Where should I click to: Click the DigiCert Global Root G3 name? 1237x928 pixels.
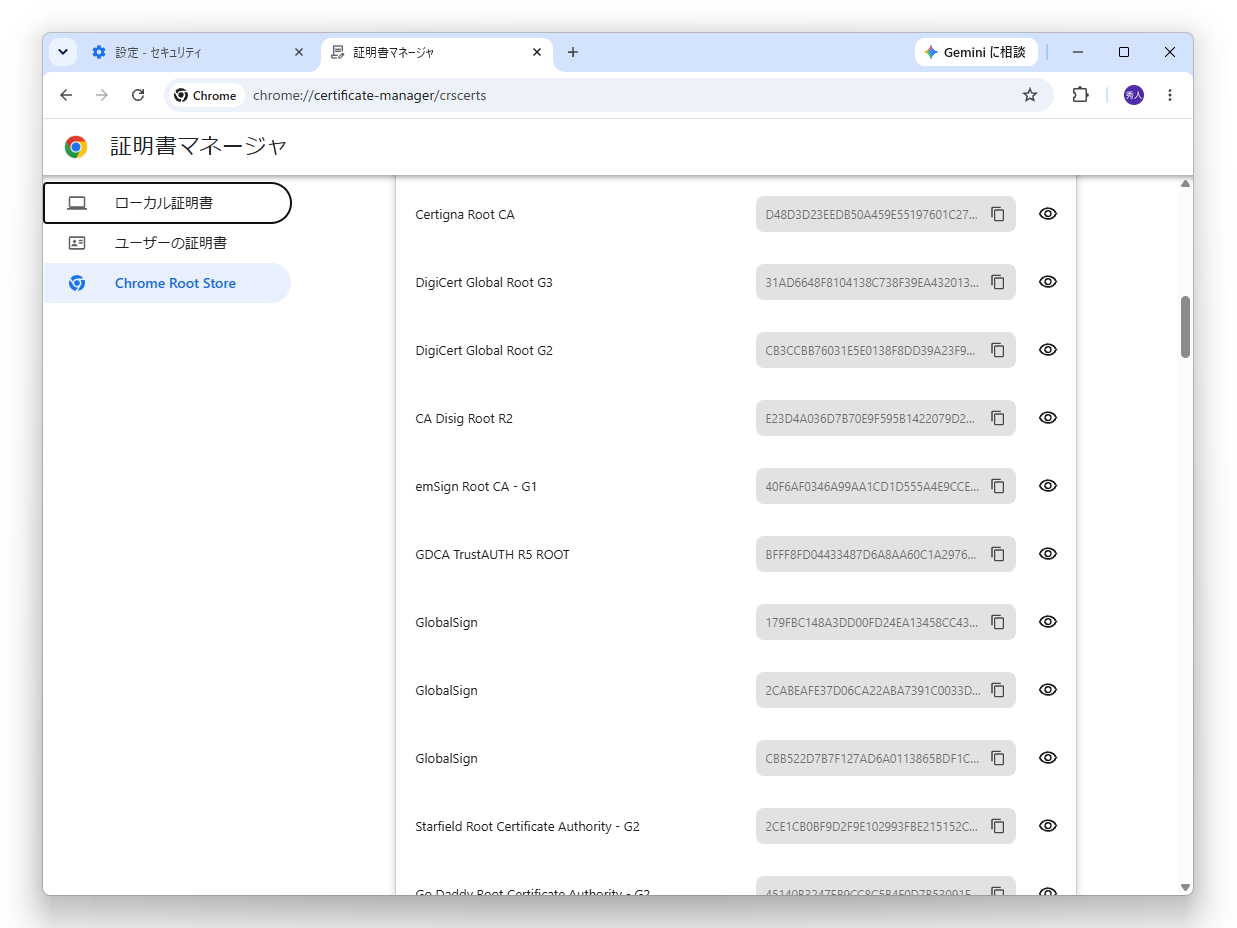484,283
